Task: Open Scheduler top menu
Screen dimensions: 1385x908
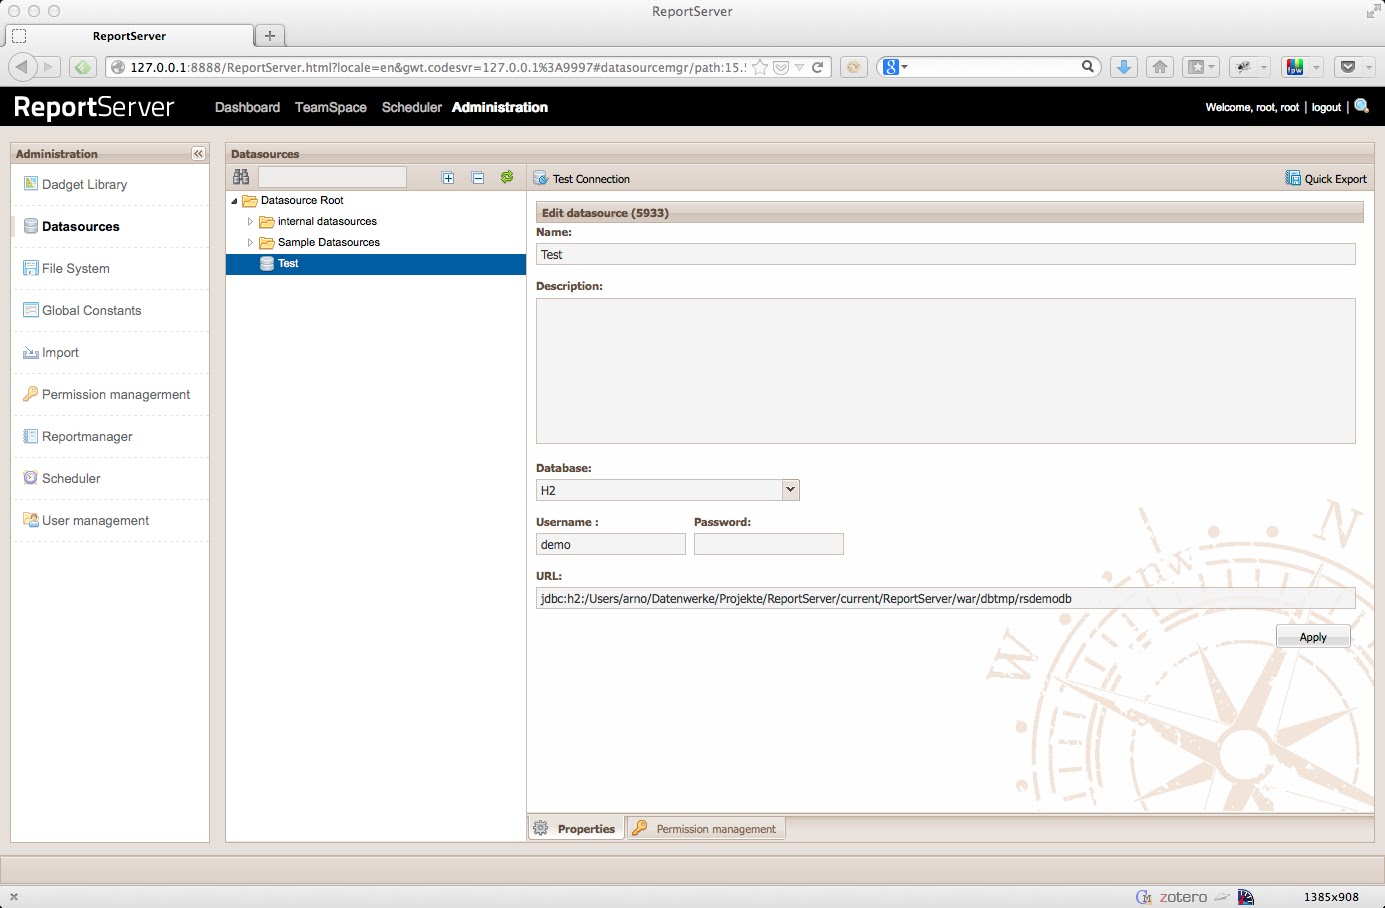Action: [x=412, y=107]
